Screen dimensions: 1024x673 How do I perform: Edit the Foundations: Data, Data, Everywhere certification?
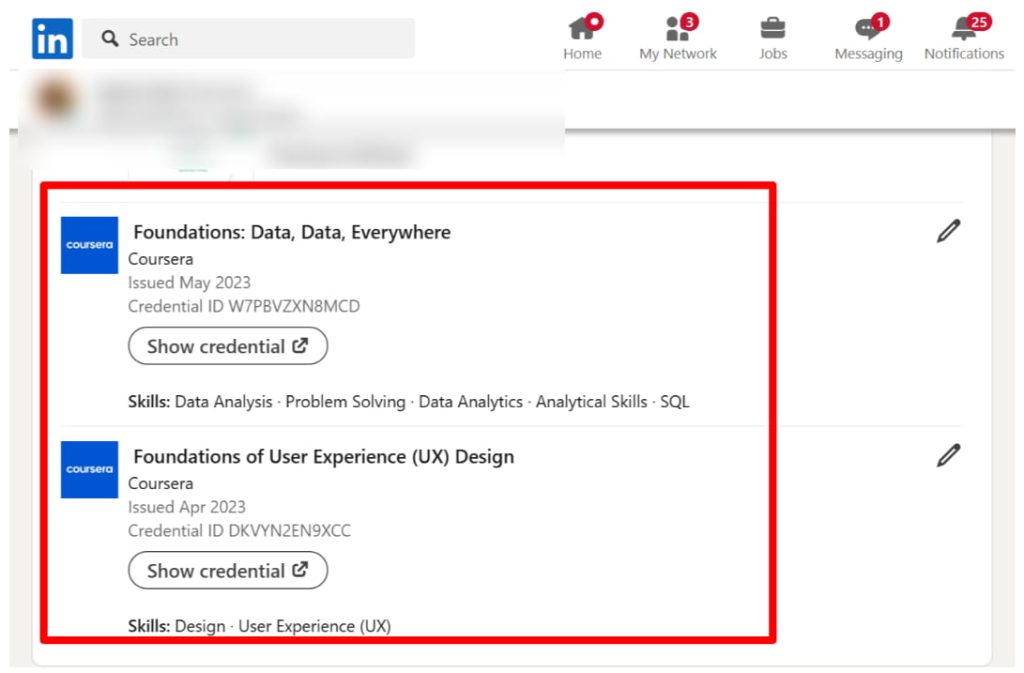pyautogui.click(x=948, y=231)
